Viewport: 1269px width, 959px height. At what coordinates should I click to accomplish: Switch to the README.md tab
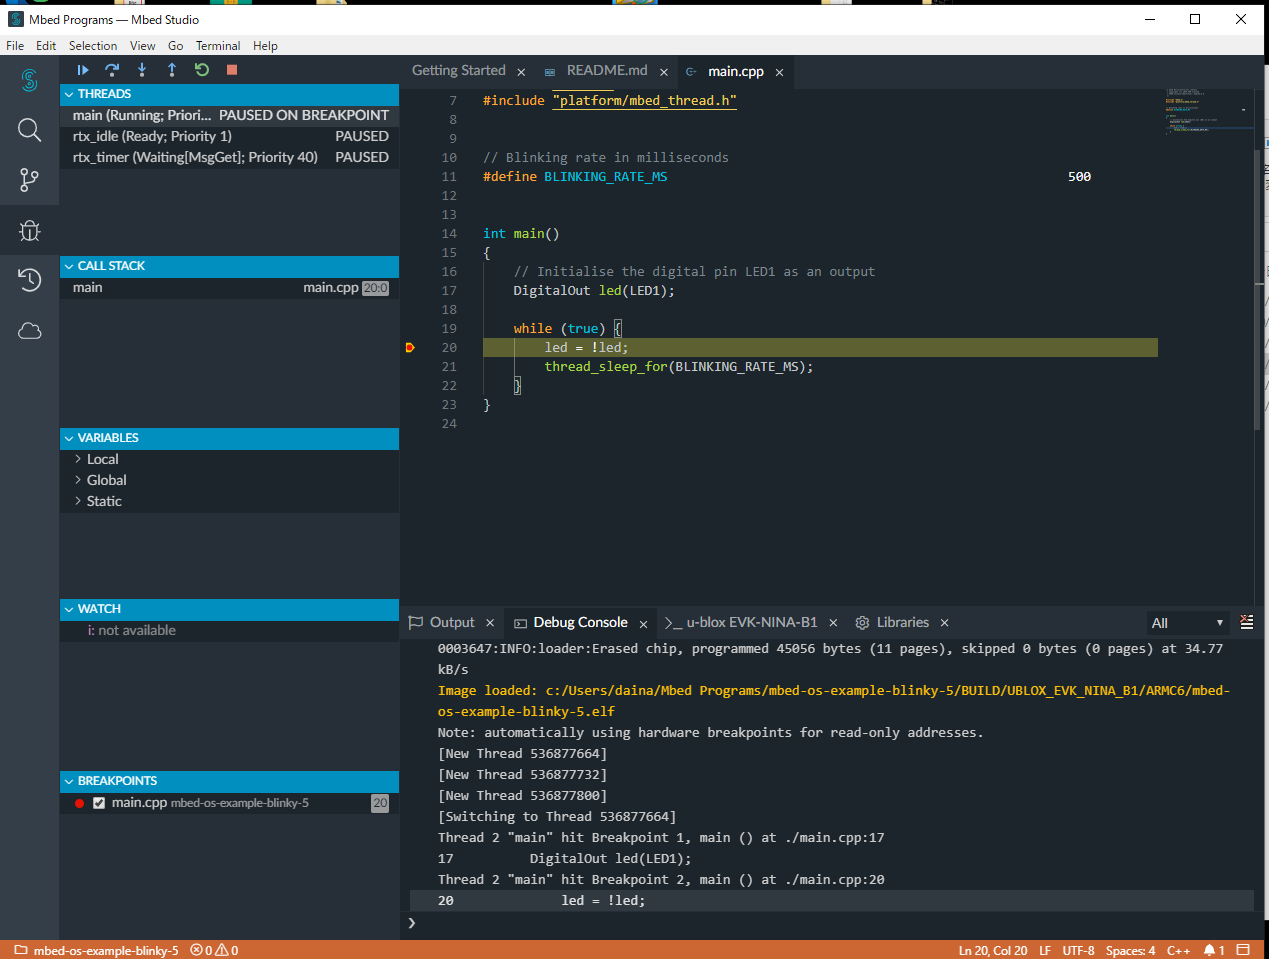tap(607, 71)
